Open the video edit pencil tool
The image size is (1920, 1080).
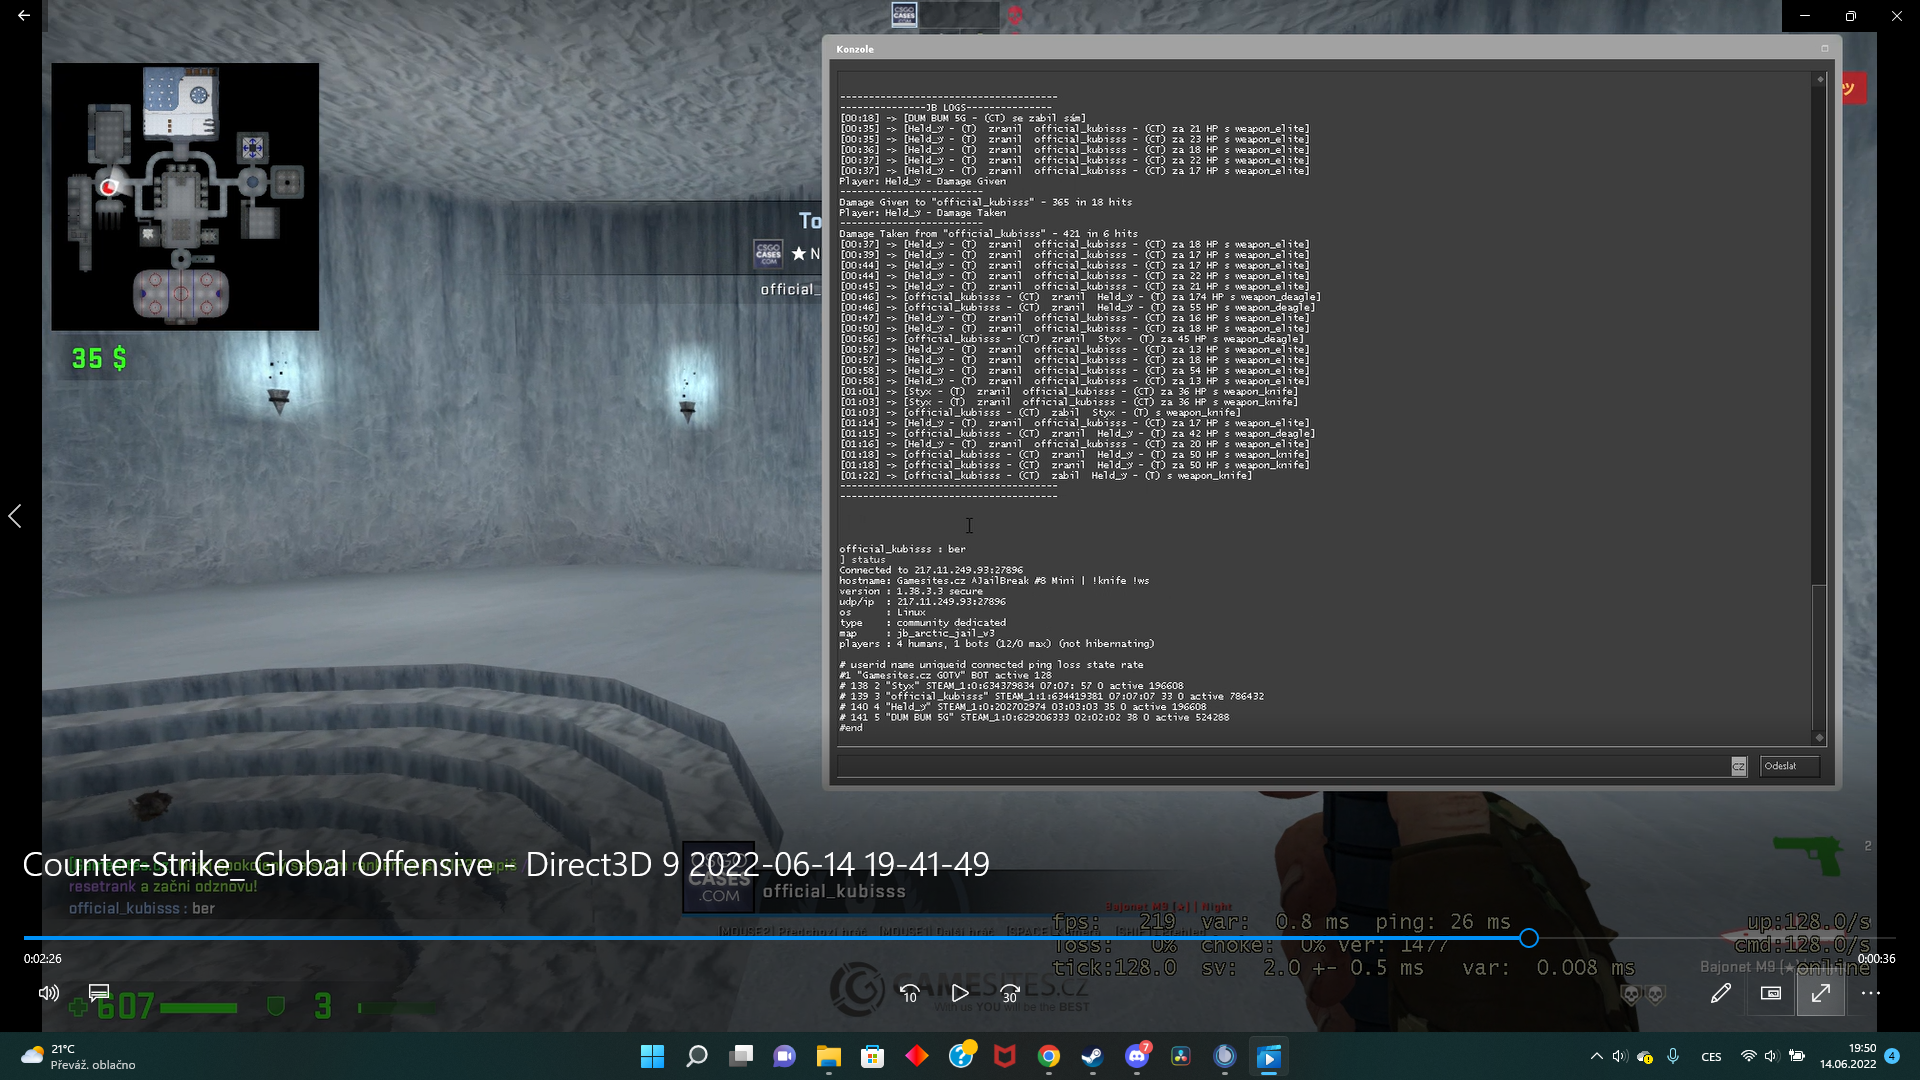(1720, 993)
